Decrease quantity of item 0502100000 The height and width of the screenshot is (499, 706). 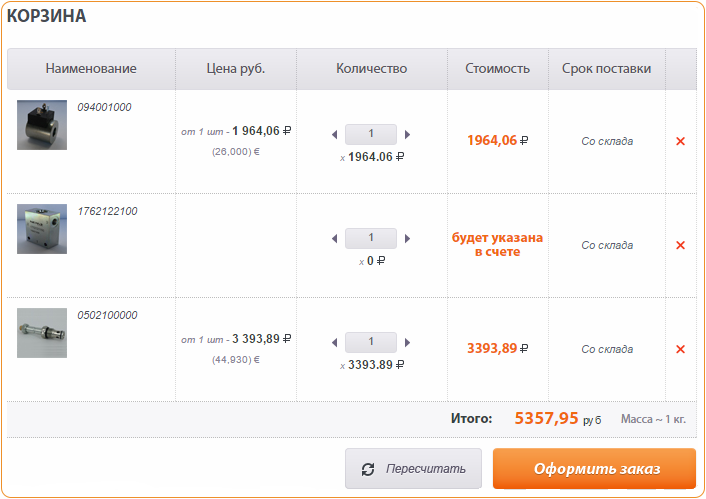point(334,342)
